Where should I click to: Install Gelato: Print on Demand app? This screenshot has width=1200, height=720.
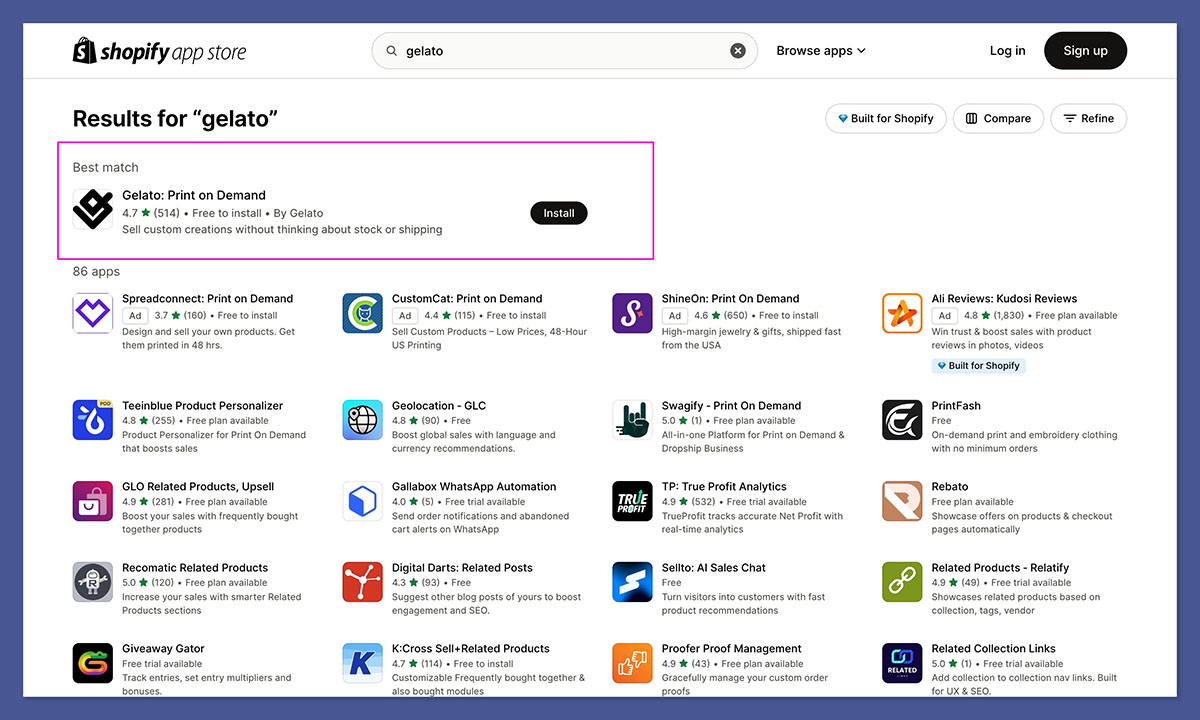559,213
